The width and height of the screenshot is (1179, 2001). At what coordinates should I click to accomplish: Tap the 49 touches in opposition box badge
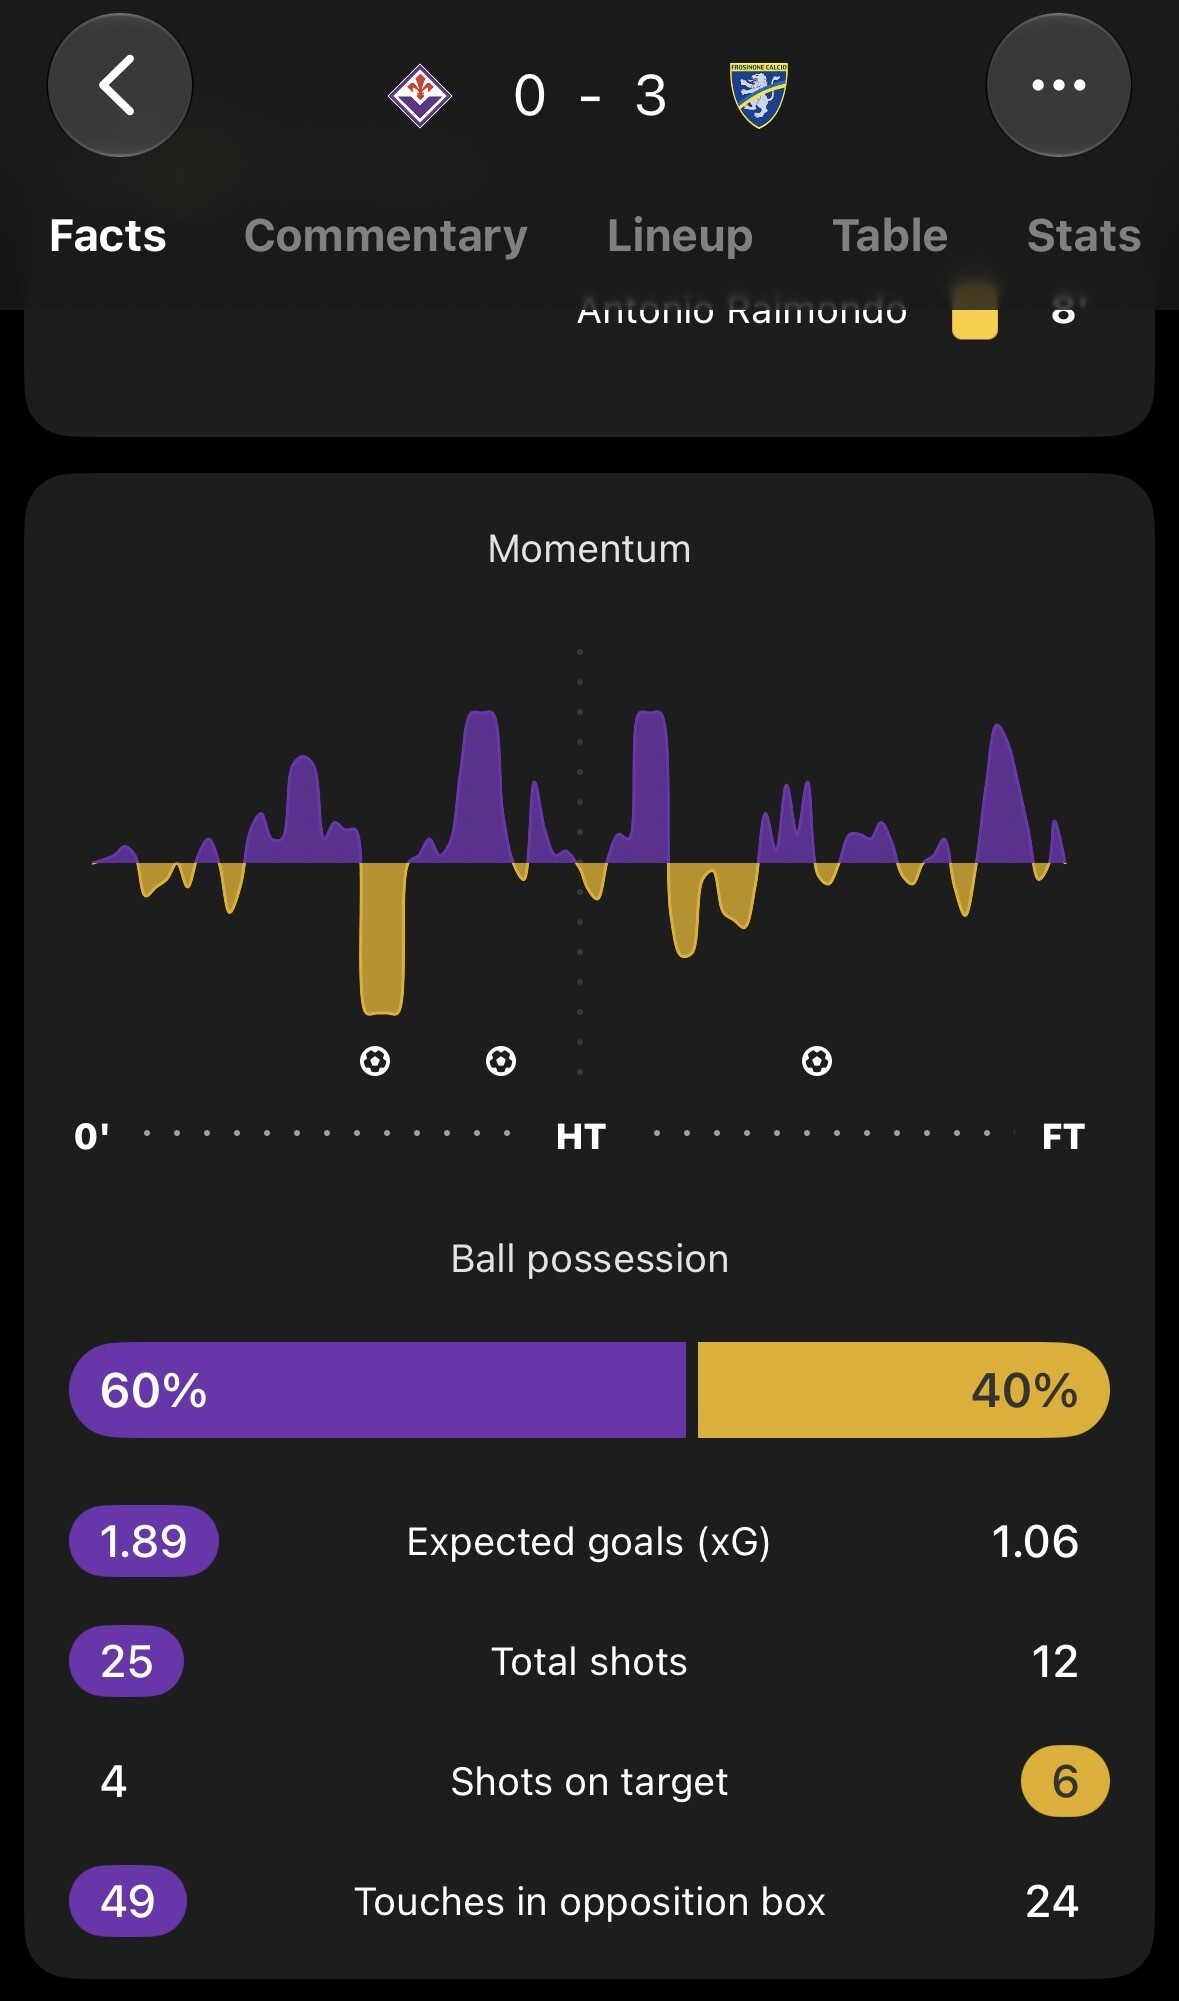tap(128, 1901)
